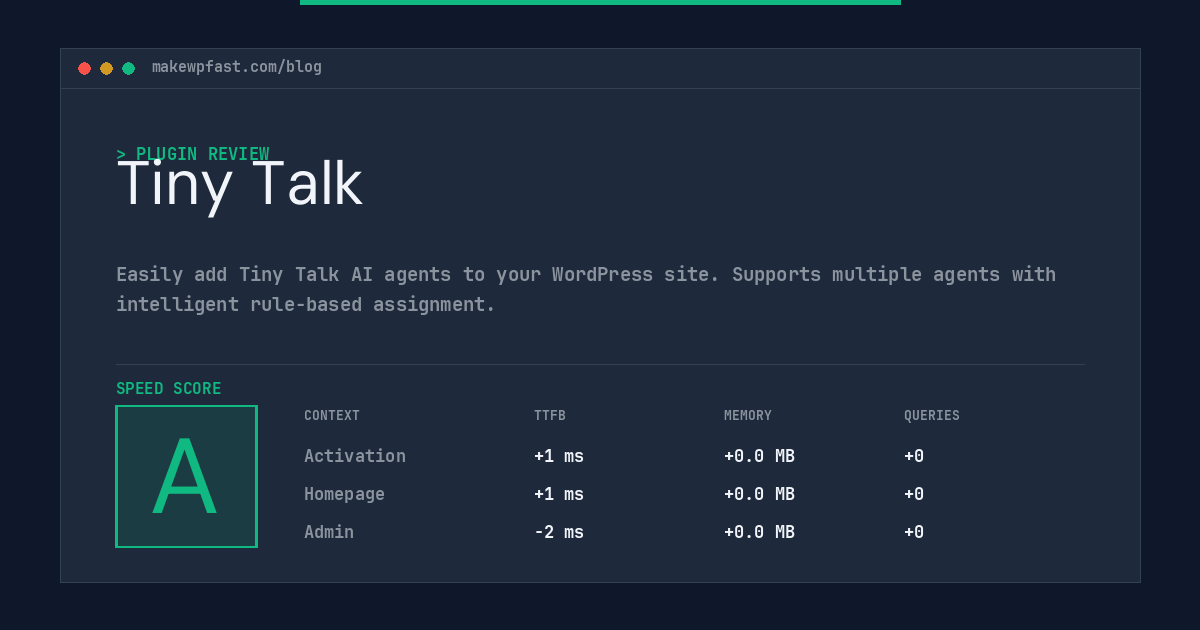1200x630 pixels.
Task: Click Admin memory value +0.0 MB
Action: tap(760, 532)
